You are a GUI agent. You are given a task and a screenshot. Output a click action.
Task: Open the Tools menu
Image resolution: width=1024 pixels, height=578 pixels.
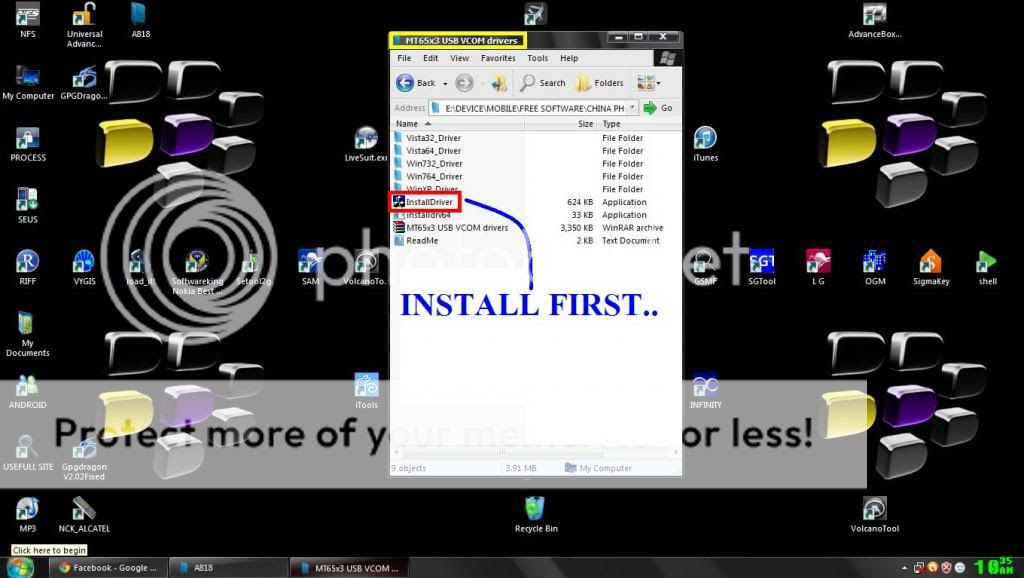[537, 58]
